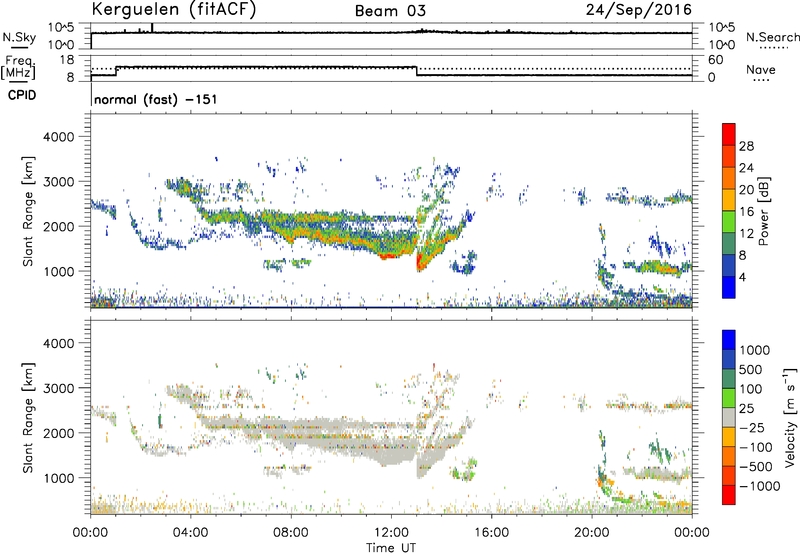This screenshot has height=554, width=800.
Task: Click the '20:00' time tick label
Action: 591,533
